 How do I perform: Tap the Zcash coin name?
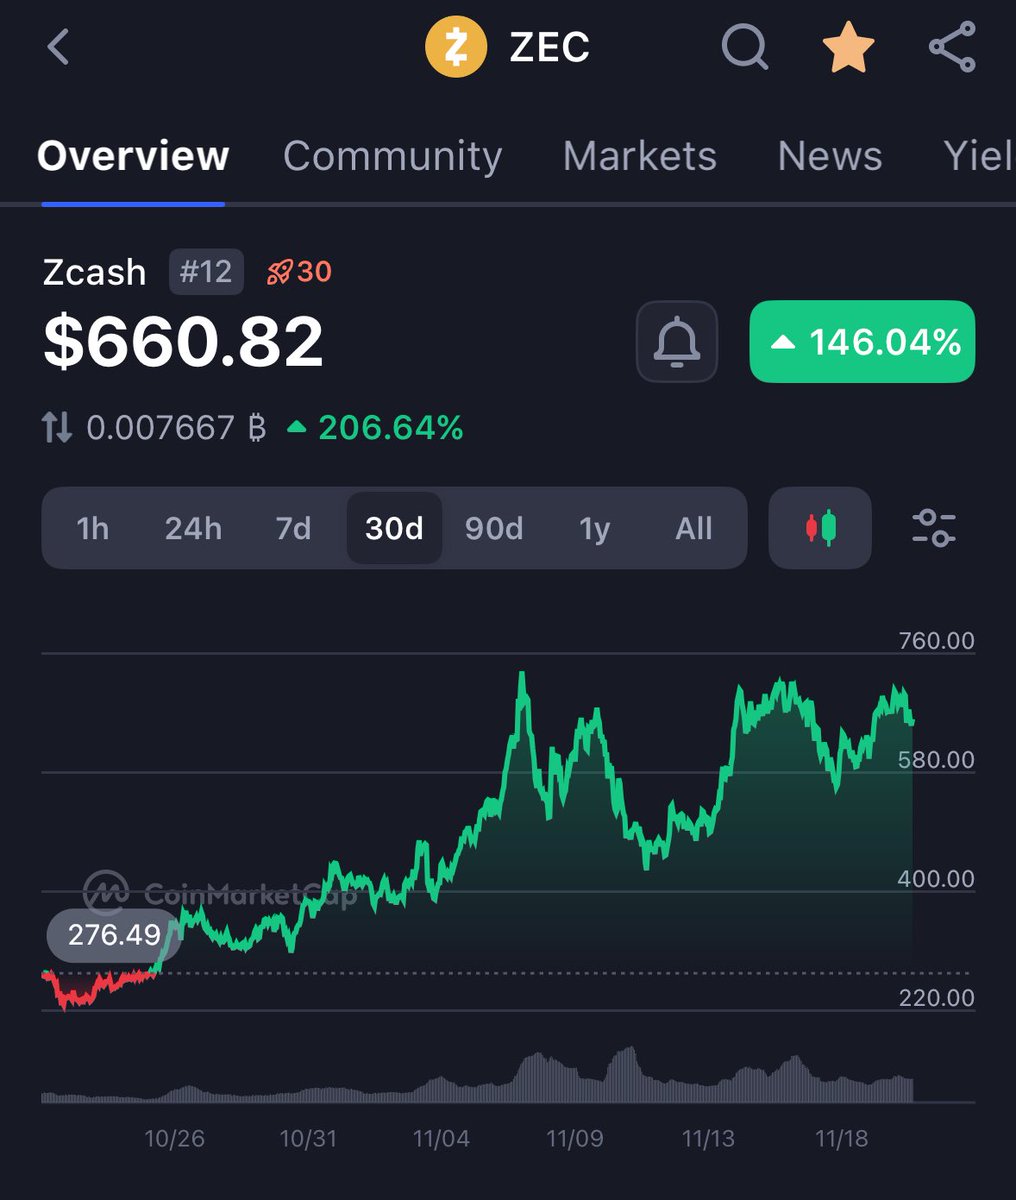pyautogui.click(x=94, y=272)
